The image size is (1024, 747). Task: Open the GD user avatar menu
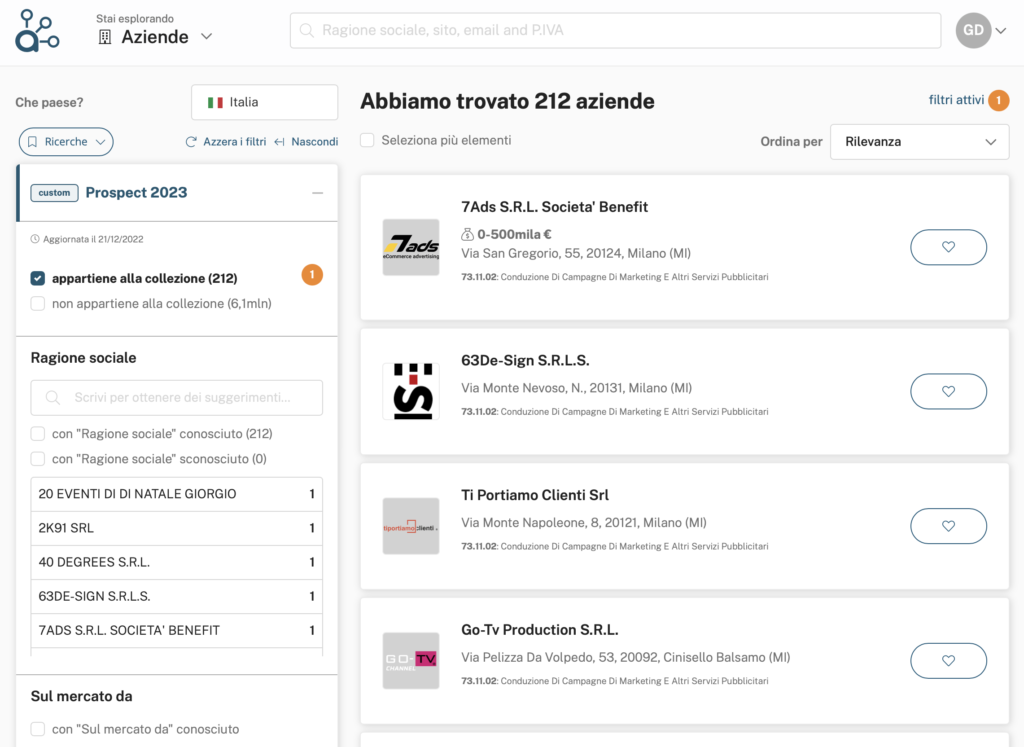coord(973,30)
